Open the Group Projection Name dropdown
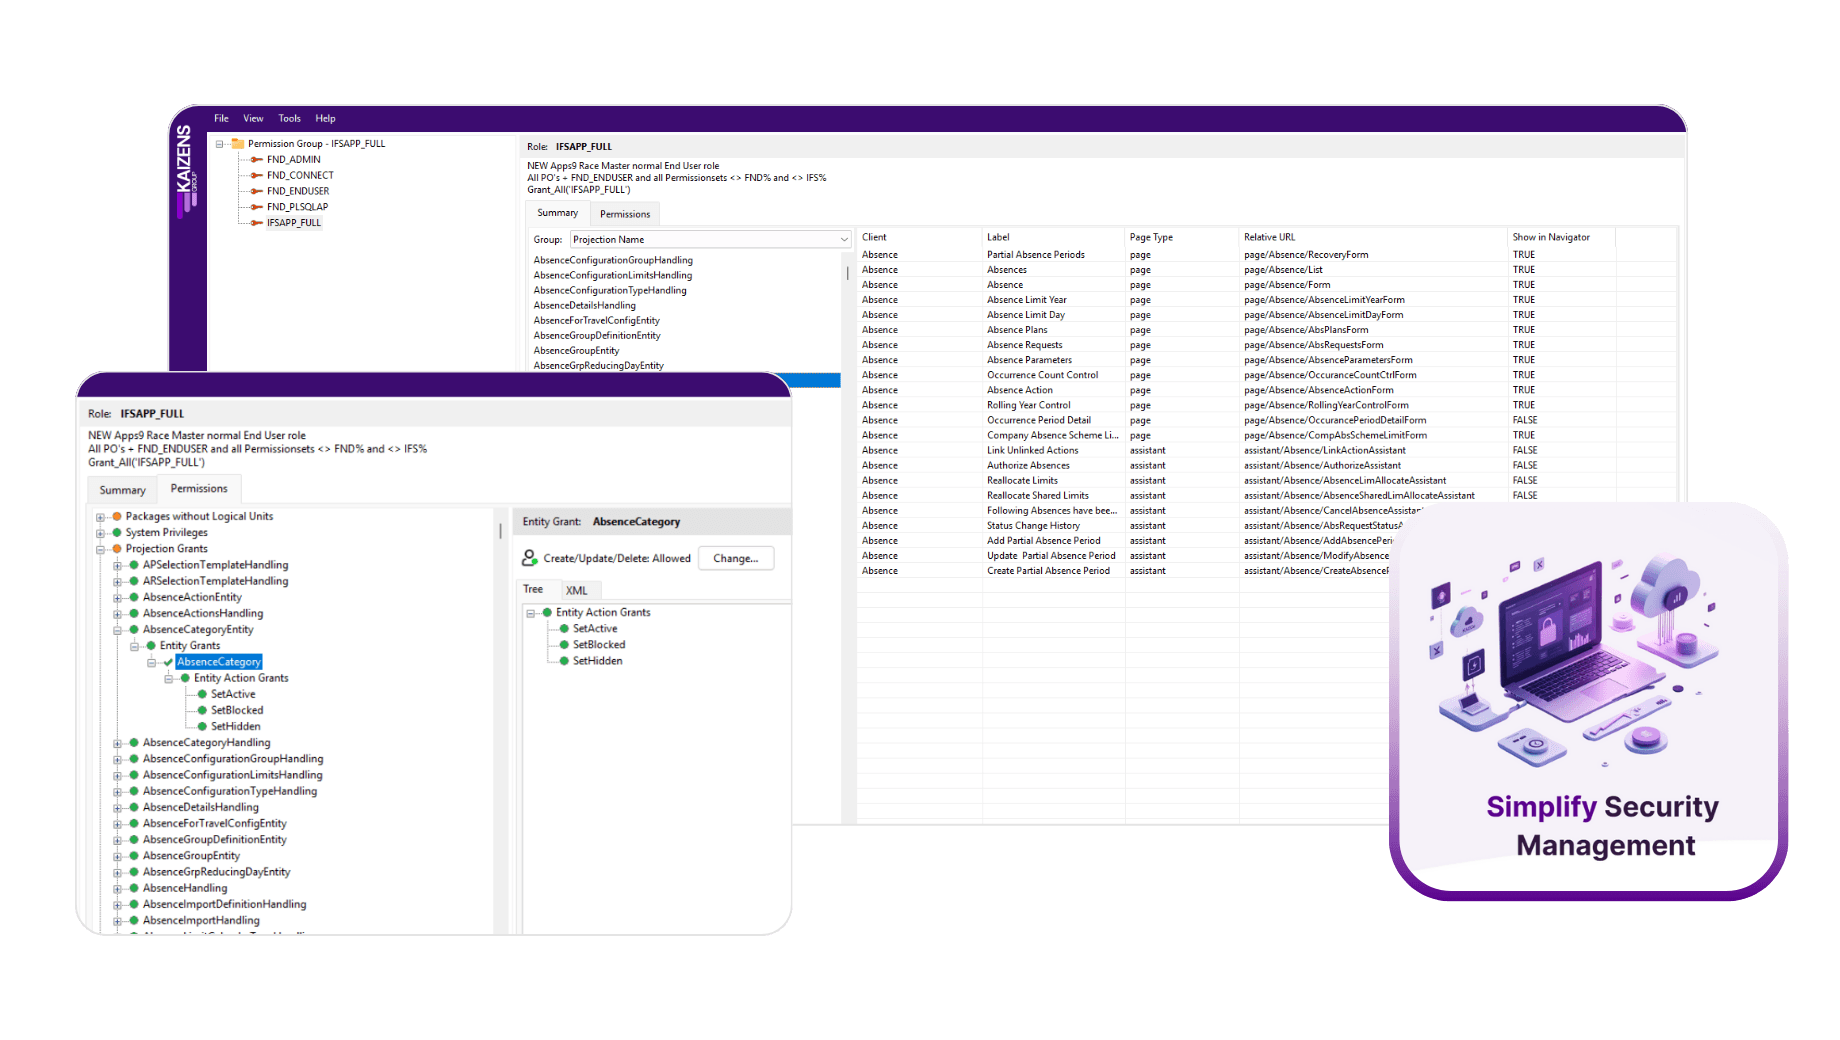Viewport: 1840px width, 1040px height. [x=710, y=240]
